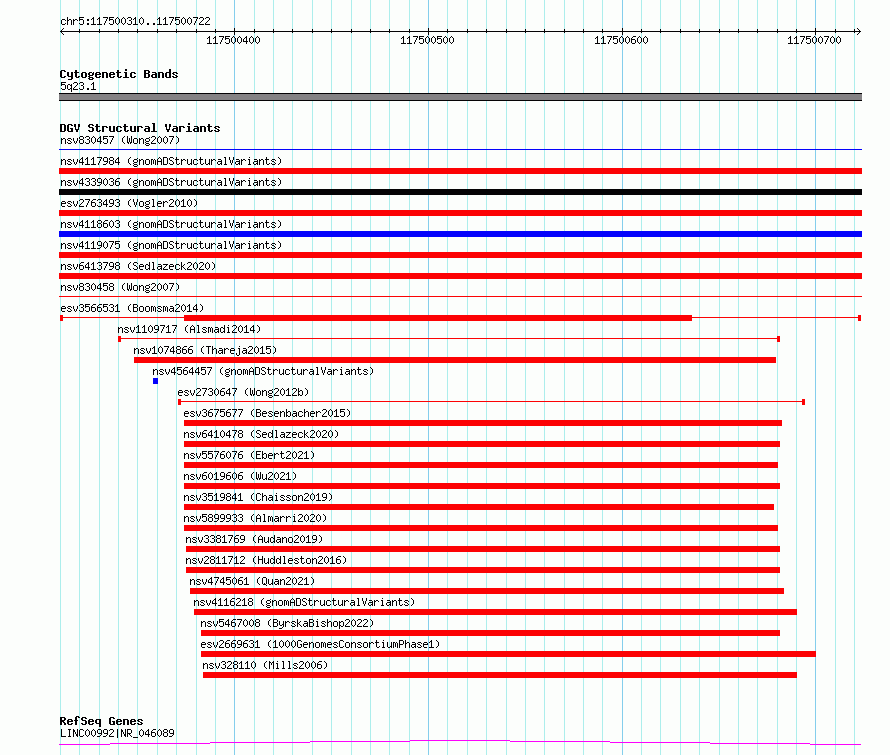This screenshot has height=755, width=890.
Task: Click the black bar of nsv4339036
Action: (x=460, y=192)
